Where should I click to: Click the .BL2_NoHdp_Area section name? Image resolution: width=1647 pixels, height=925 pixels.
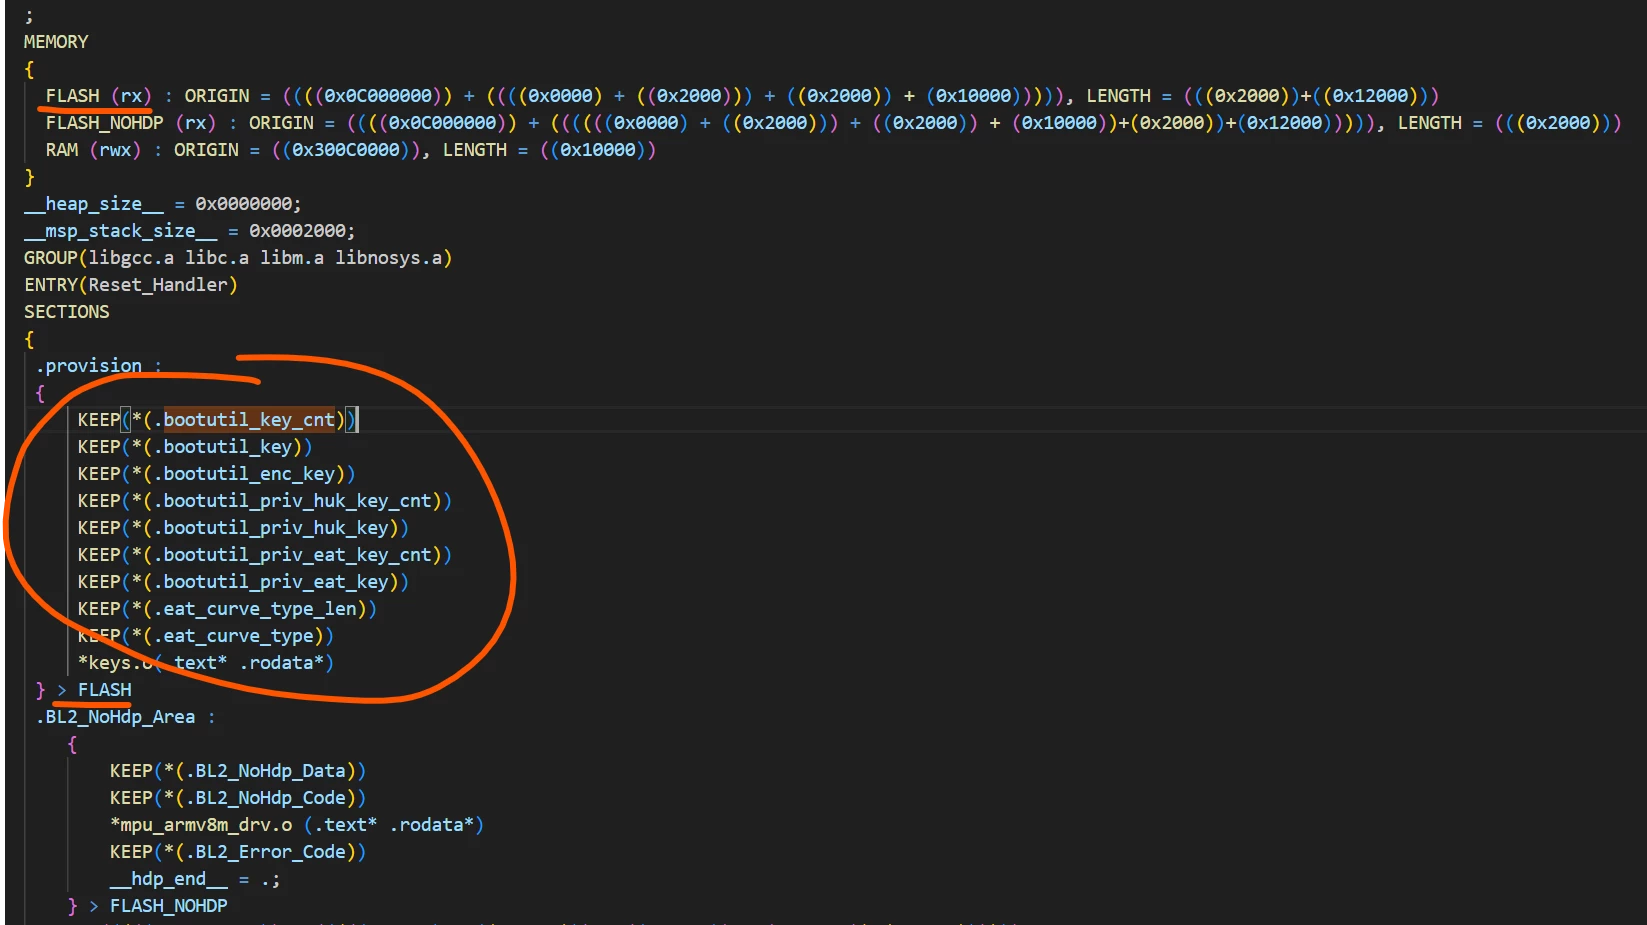click(116, 717)
